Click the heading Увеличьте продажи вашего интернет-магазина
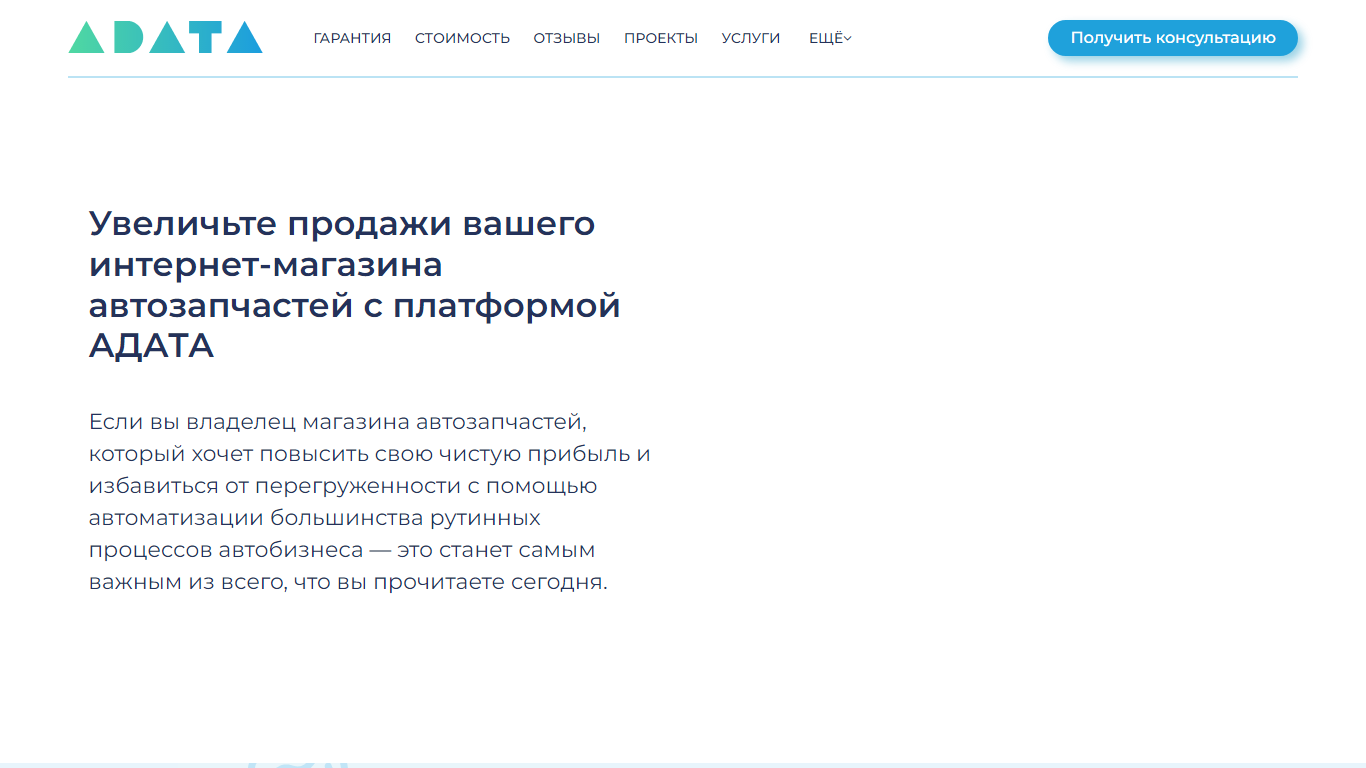Screen dimensions: 1366x768 [x=355, y=284]
